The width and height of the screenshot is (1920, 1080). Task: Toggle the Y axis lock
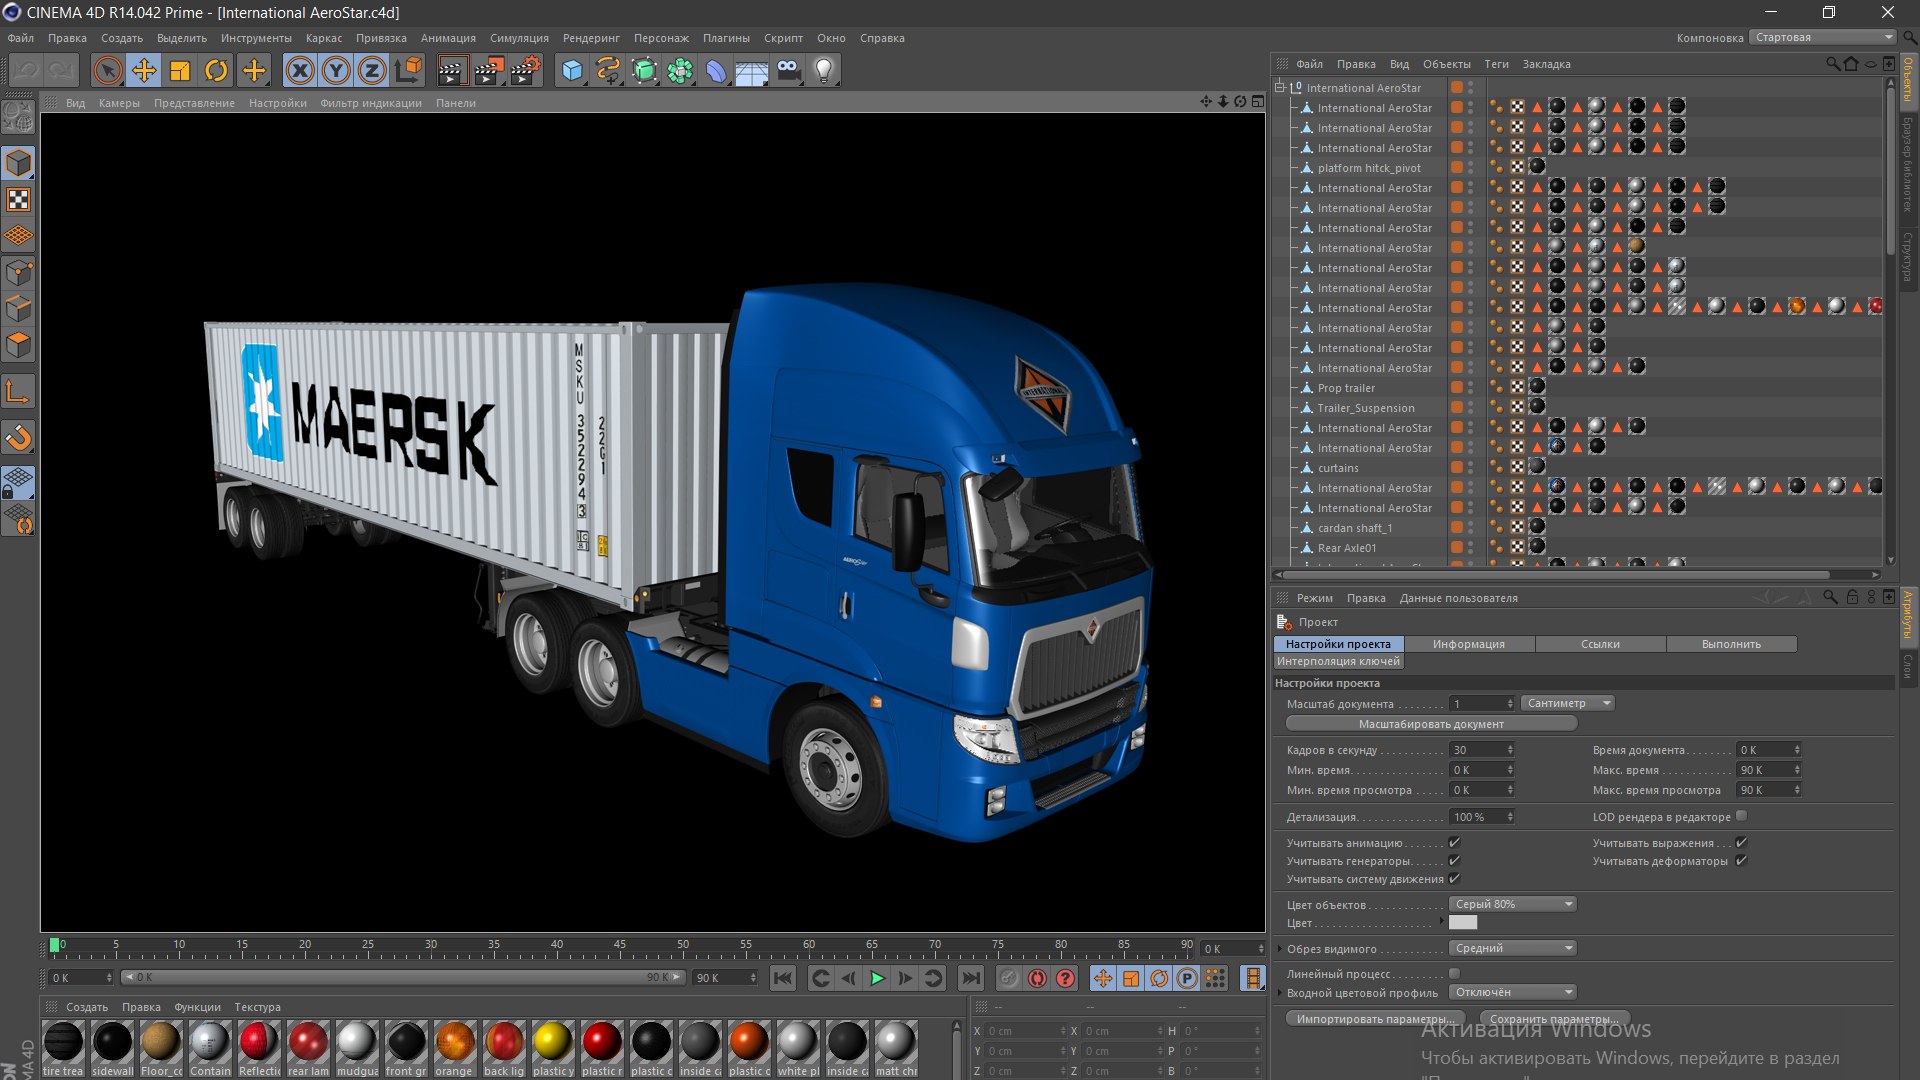tap(336, 71)
